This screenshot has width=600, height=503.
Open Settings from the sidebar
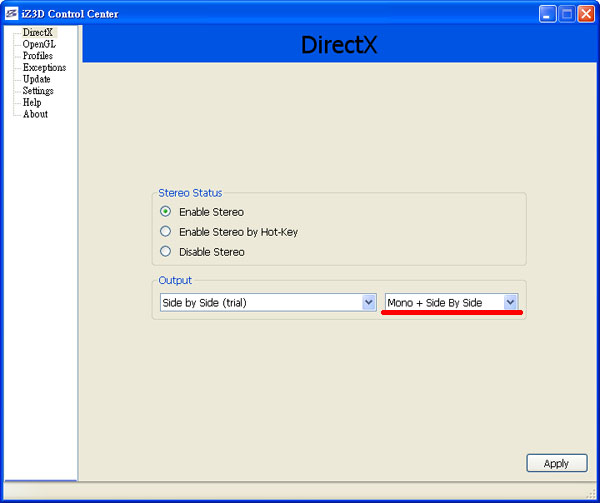coord(38,91)
